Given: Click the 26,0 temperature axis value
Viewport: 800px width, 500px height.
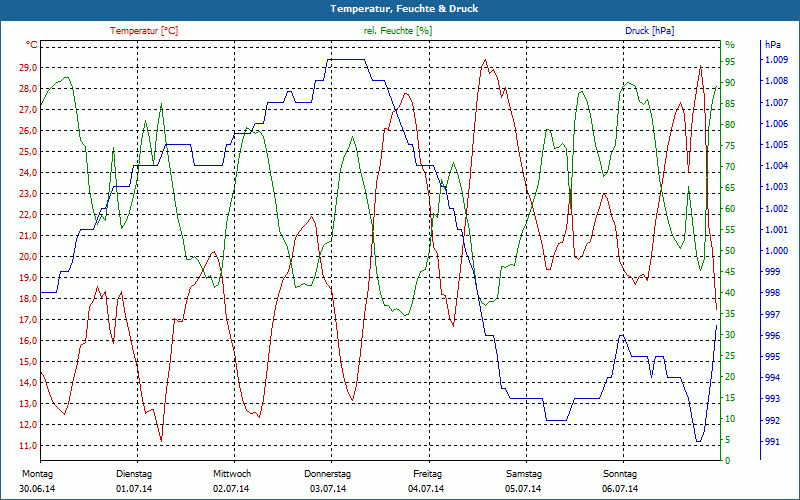Looking at the screenshot, I should coord(28,131).
